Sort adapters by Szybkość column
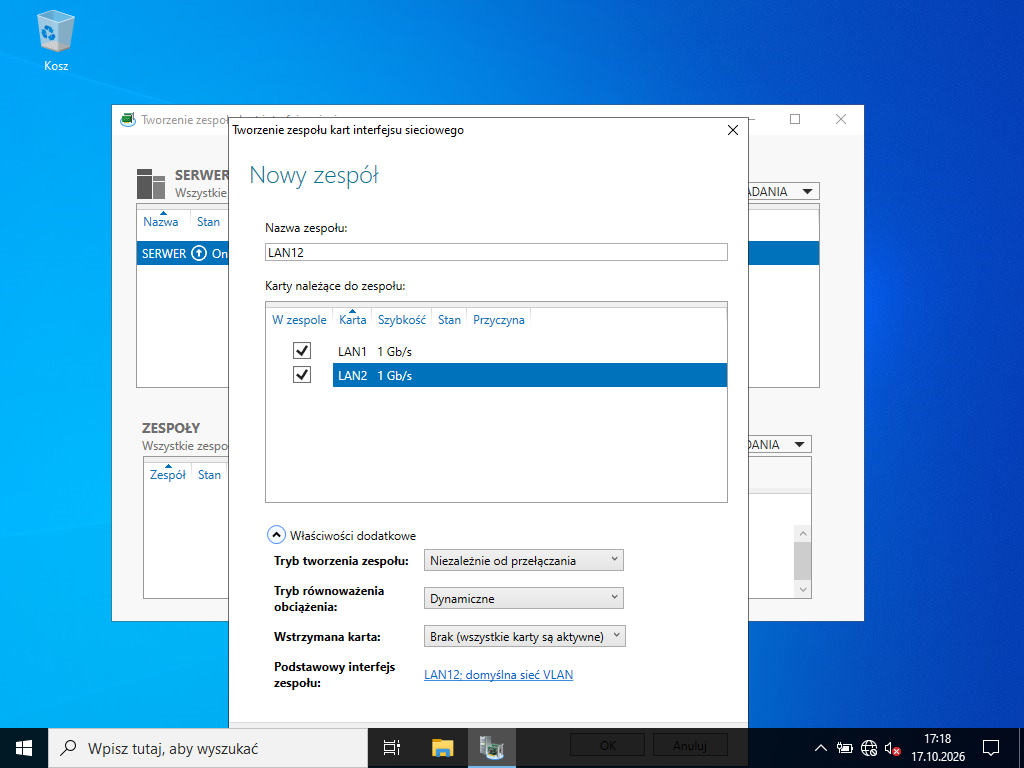The image size is (1024, 768). (402, 319)
